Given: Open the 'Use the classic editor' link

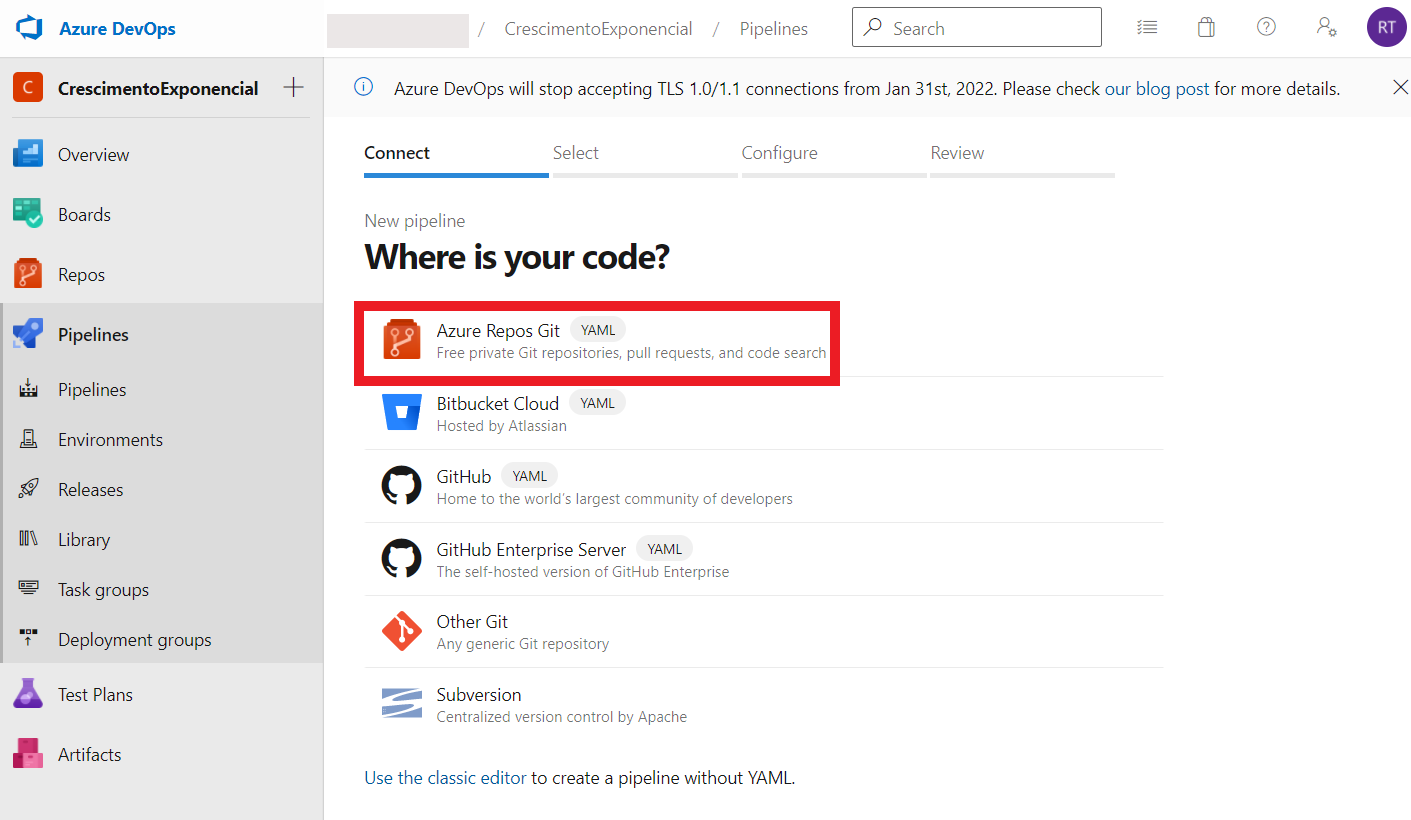Looking at the screenshot, I should (445, 778).
